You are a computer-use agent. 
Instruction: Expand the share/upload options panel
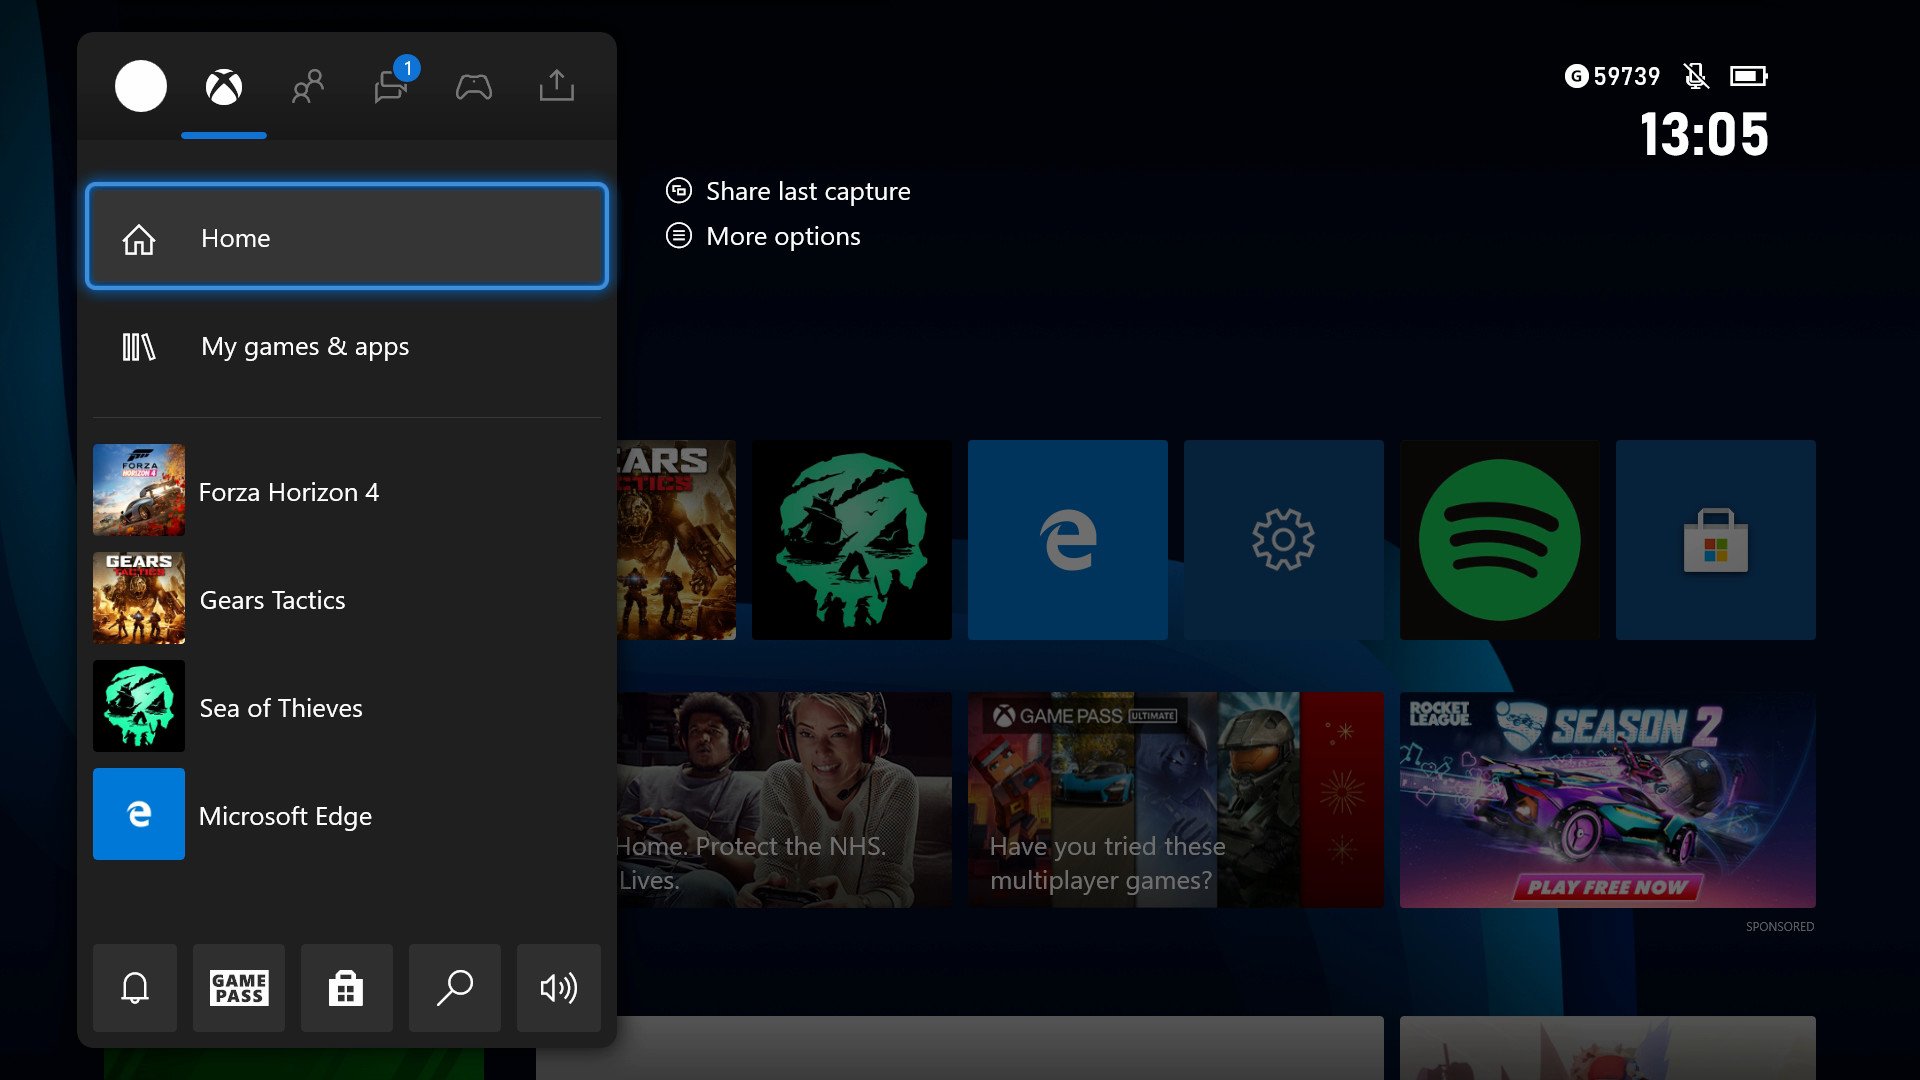(x=558, y=86)
